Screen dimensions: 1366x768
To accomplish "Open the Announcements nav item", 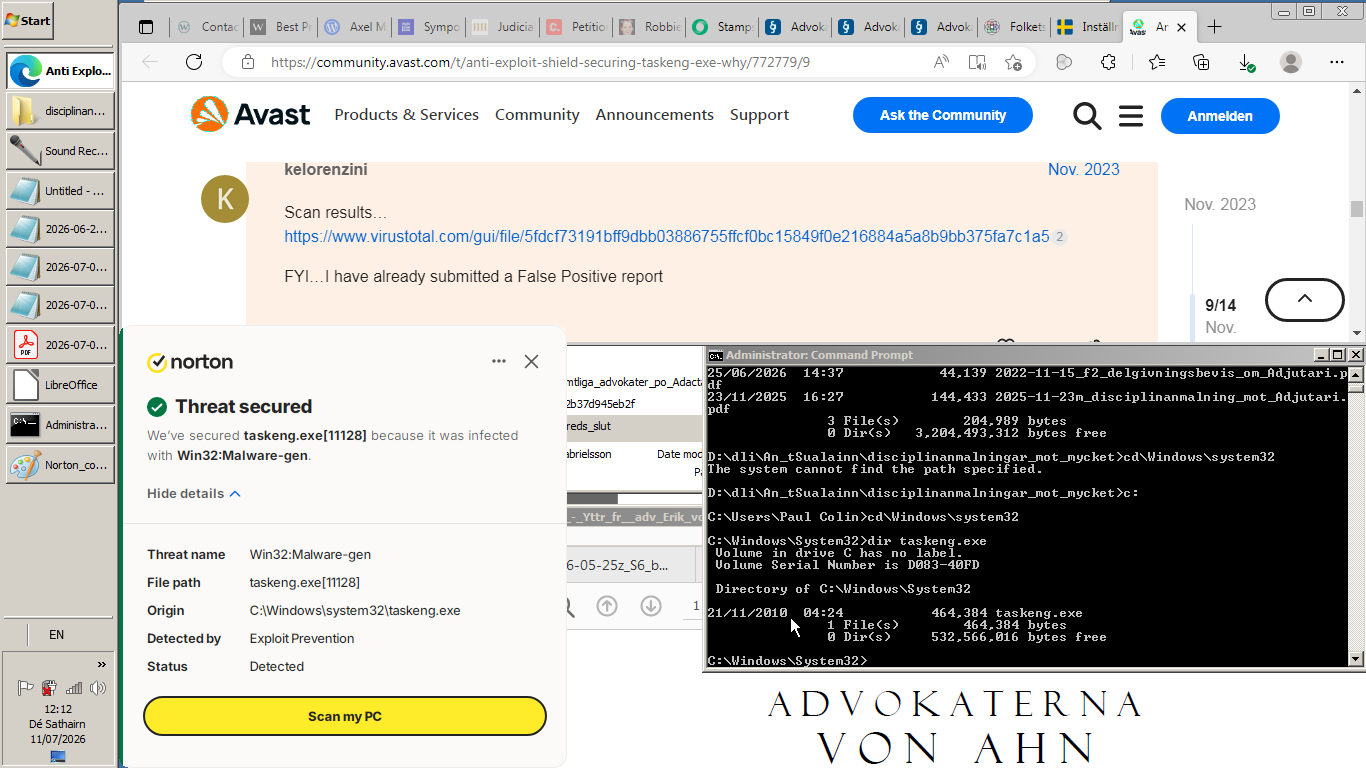I will coord(655,115).
